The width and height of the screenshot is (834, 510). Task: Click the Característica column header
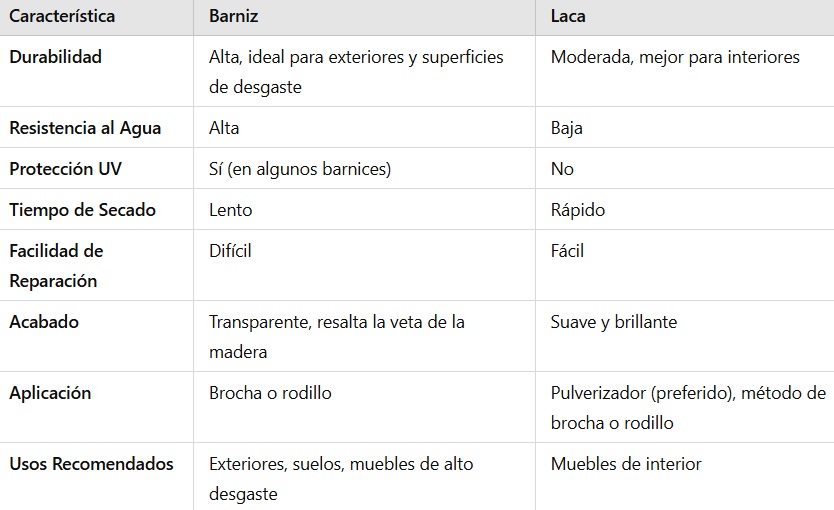[x=62, y=16]
